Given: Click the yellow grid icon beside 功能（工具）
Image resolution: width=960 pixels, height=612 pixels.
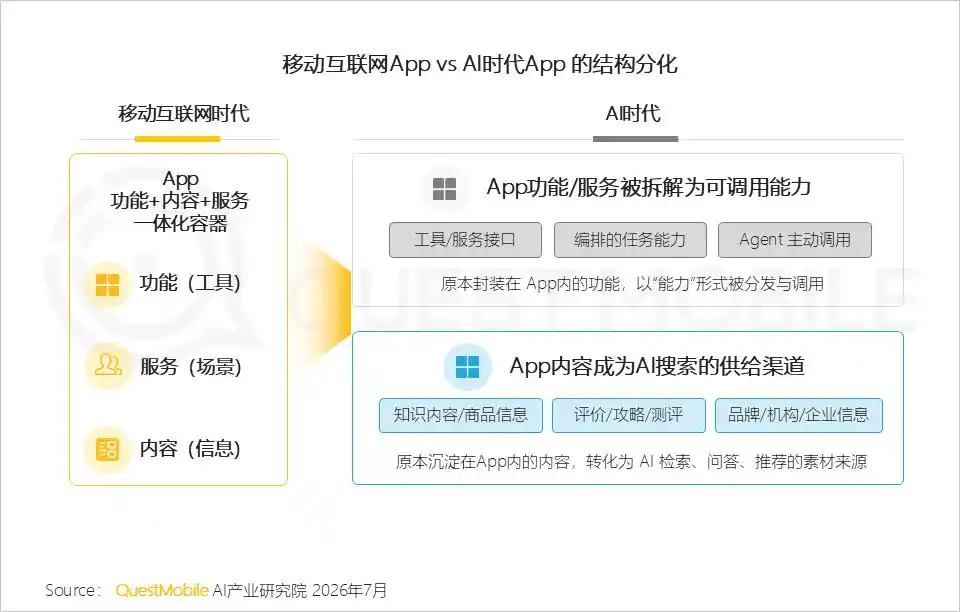Looking at the screenshot, I should coord(108,284).
